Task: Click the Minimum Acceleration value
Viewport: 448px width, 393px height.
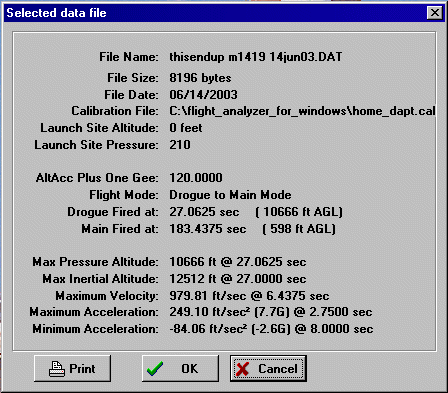Action: point(271,329)
